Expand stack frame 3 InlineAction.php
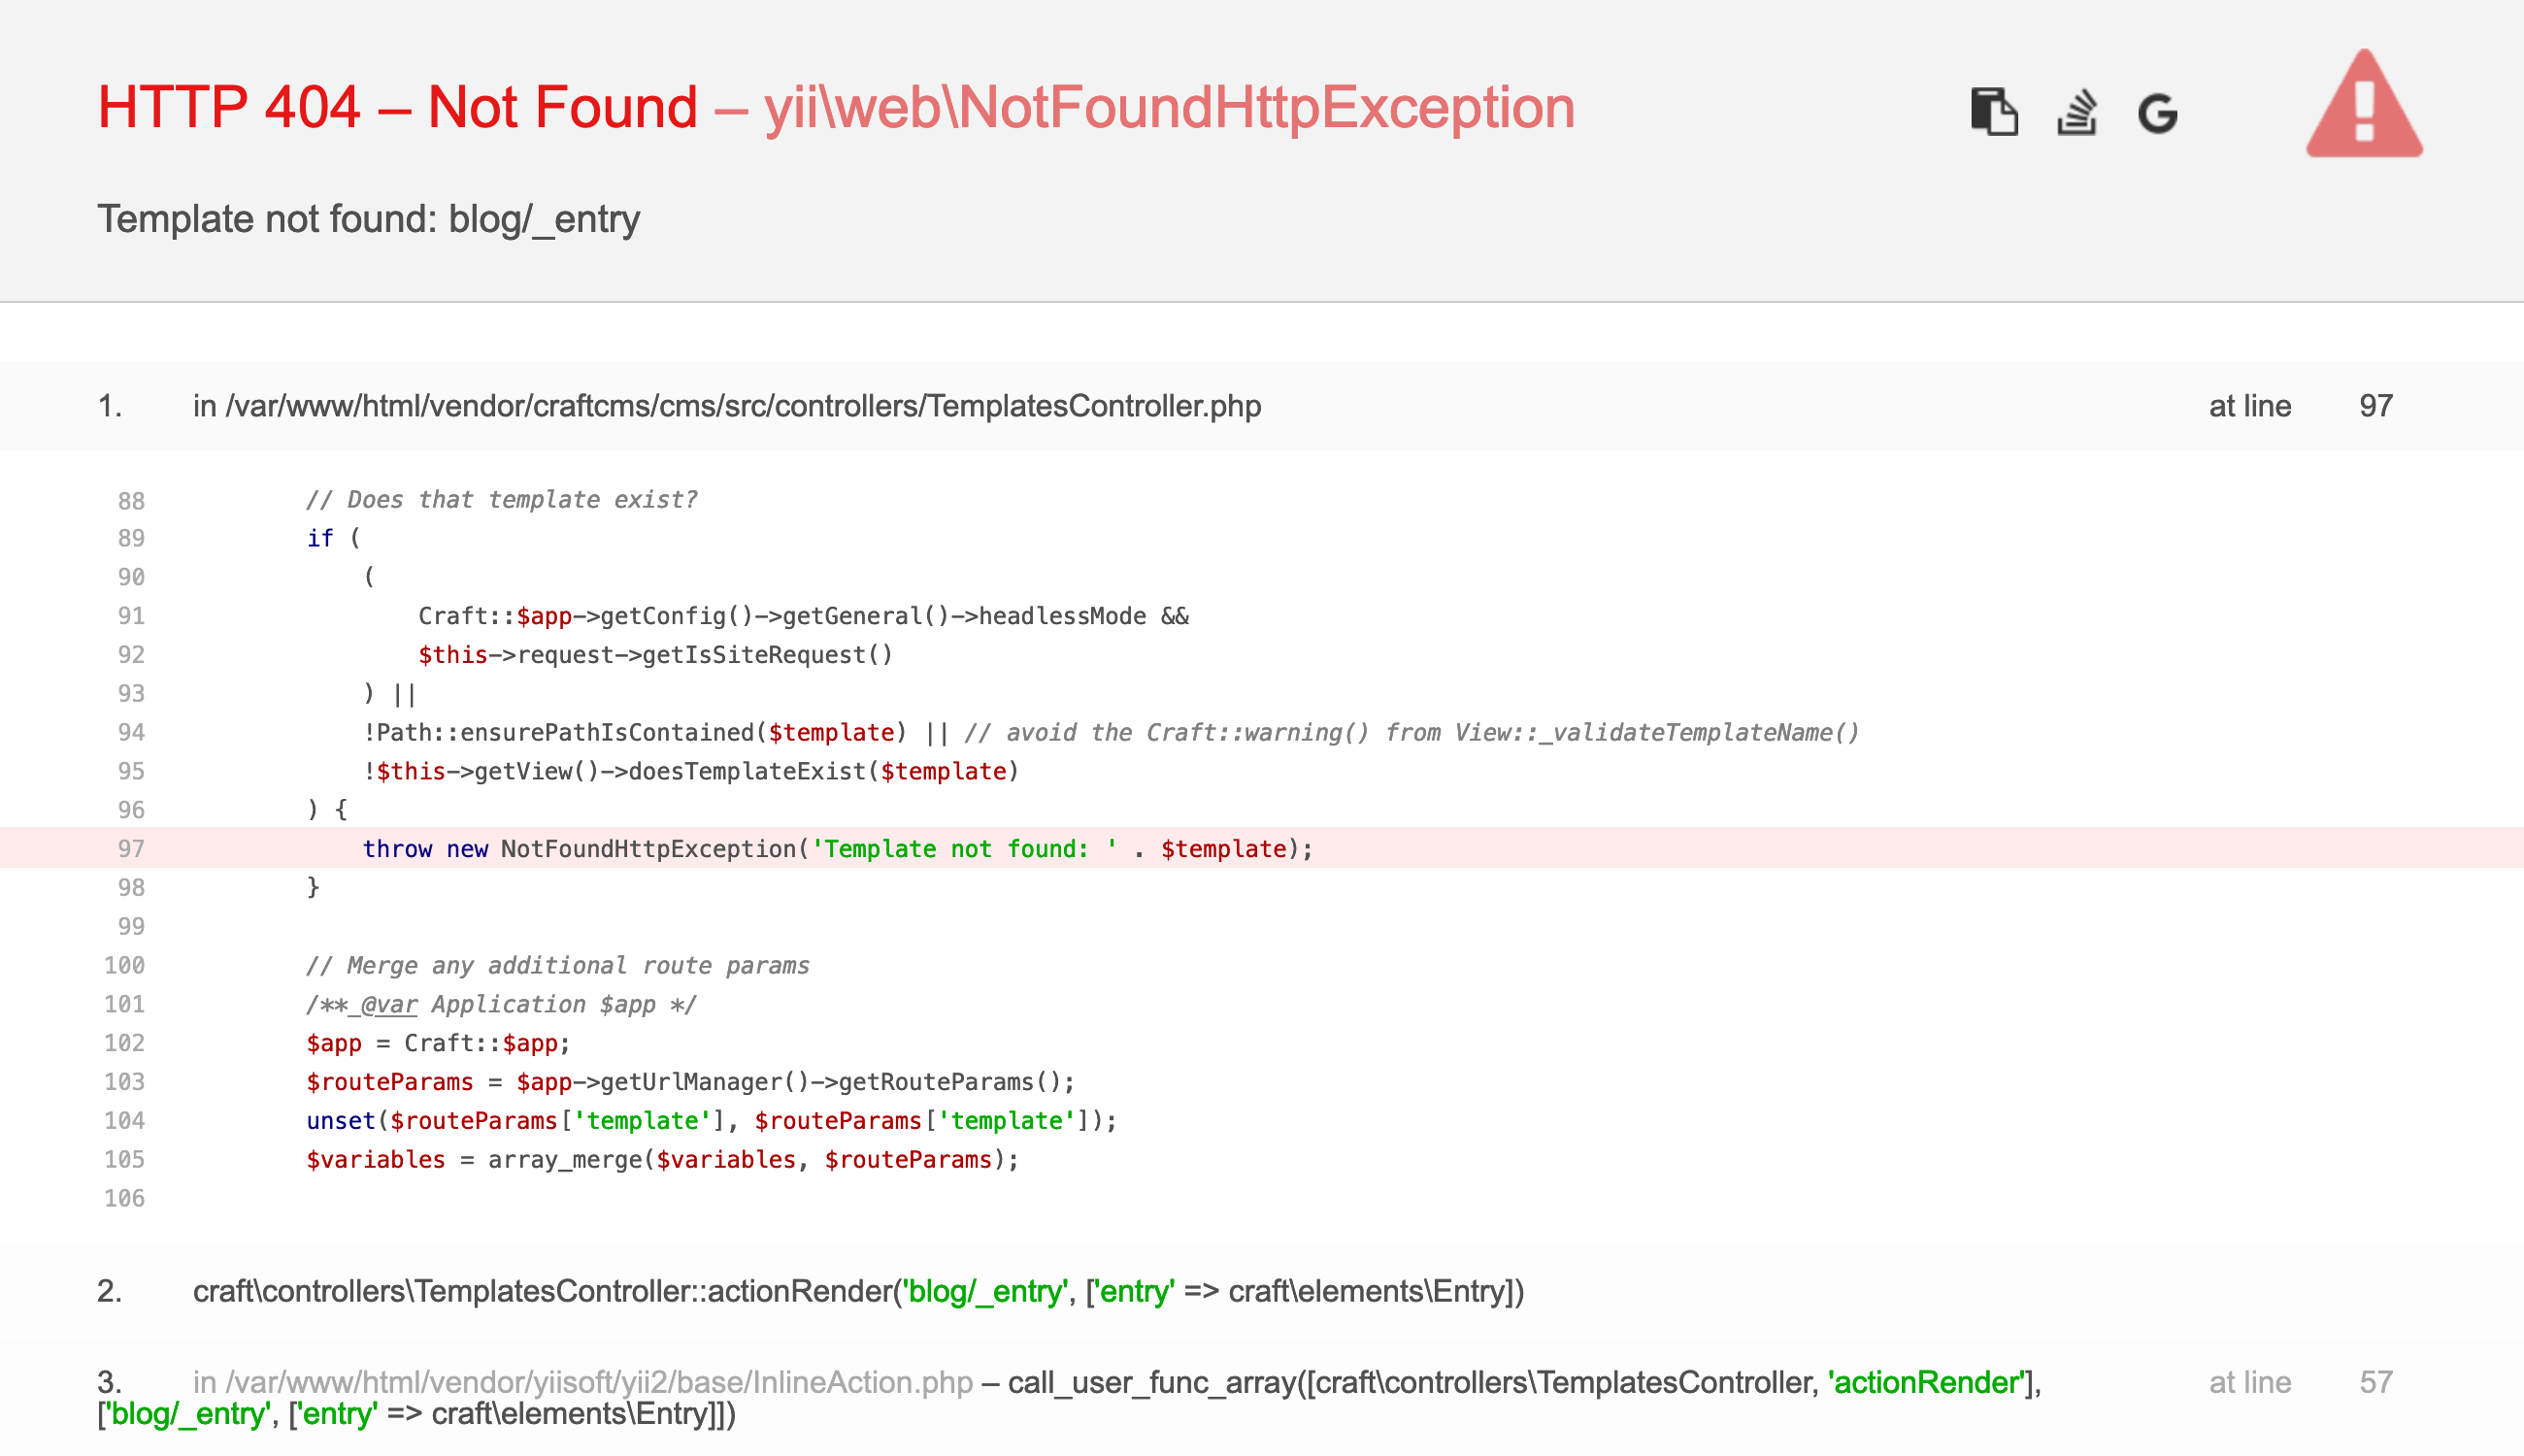Screen dimensions: 2524x1456 tap(585, 1381)
